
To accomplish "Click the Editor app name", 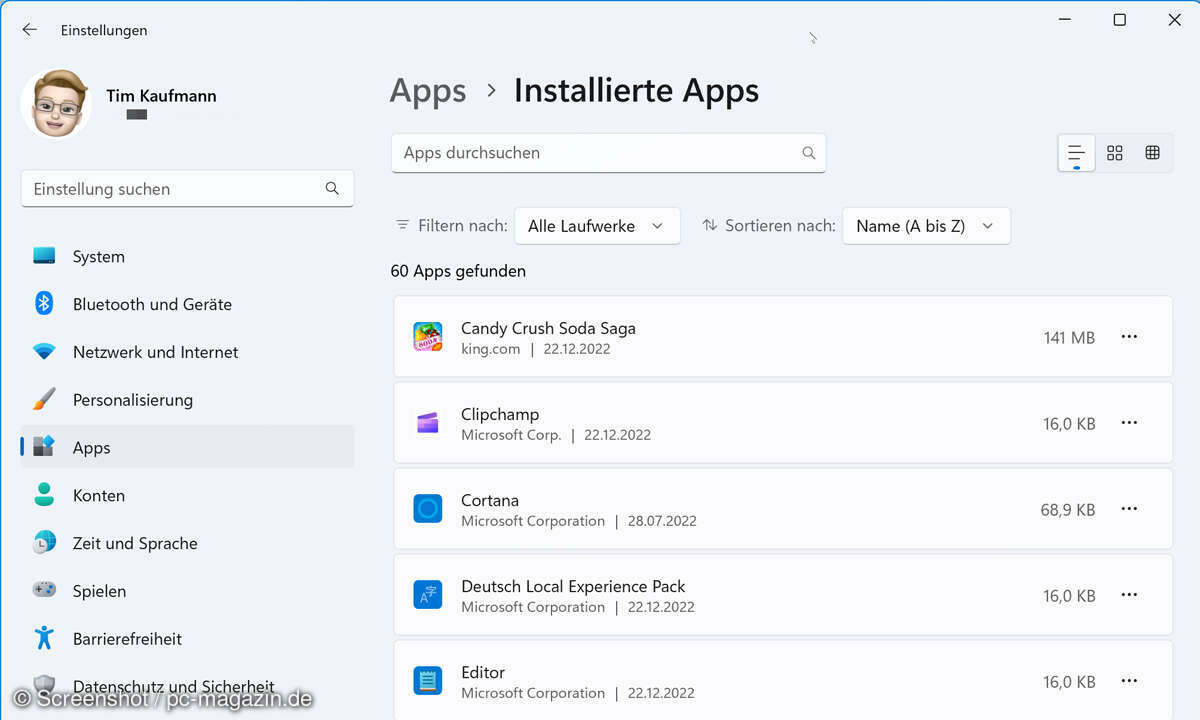I will 483,672.
